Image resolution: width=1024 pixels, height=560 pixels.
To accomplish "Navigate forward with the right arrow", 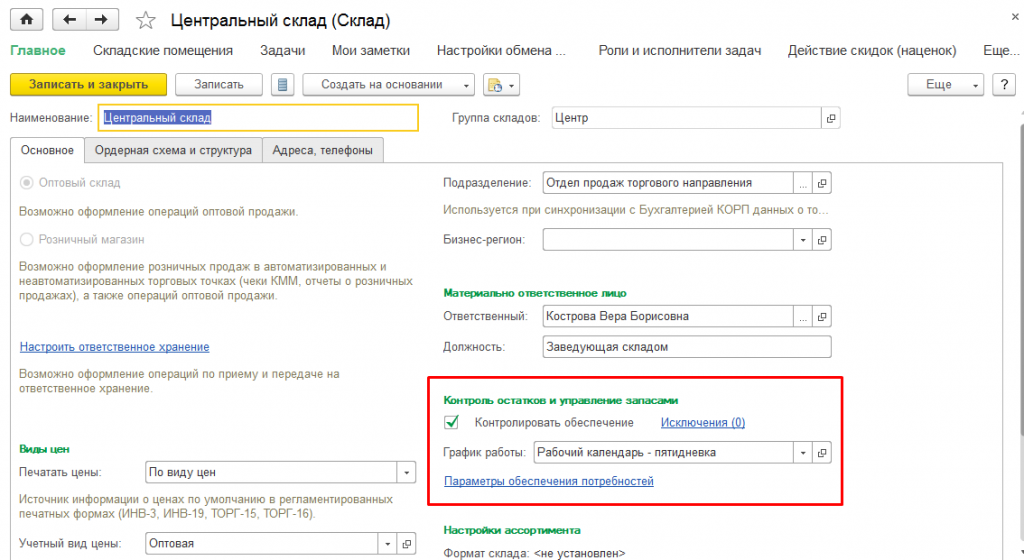I will (101, 20).
